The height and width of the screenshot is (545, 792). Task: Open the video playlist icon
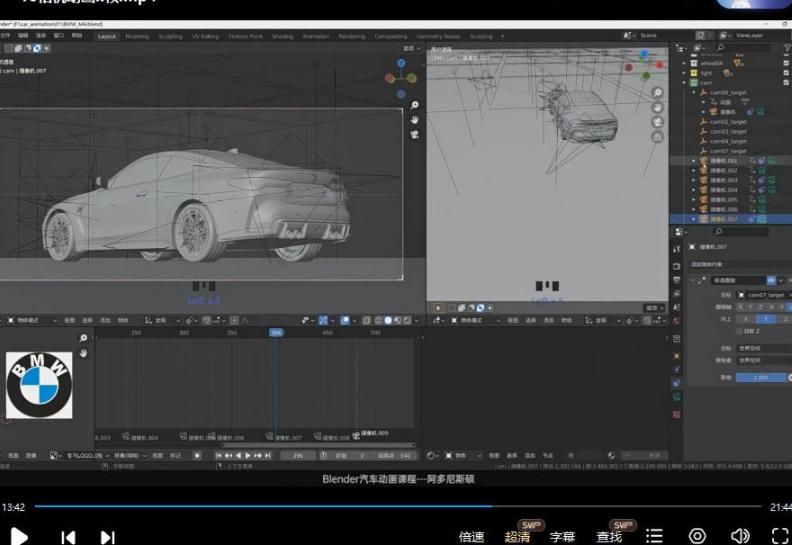click(654, 536)
